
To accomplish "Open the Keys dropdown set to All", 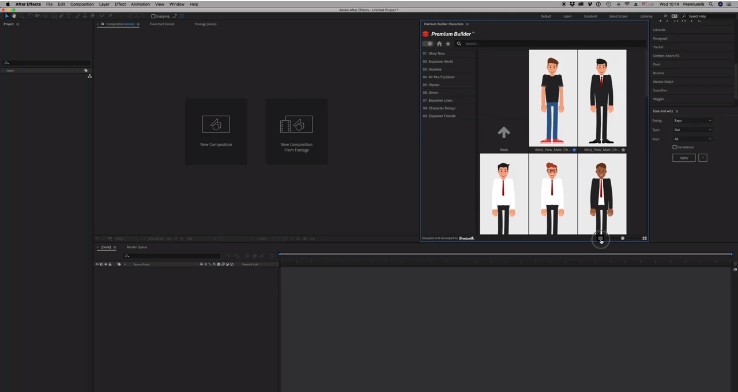I will pos(692,139).
